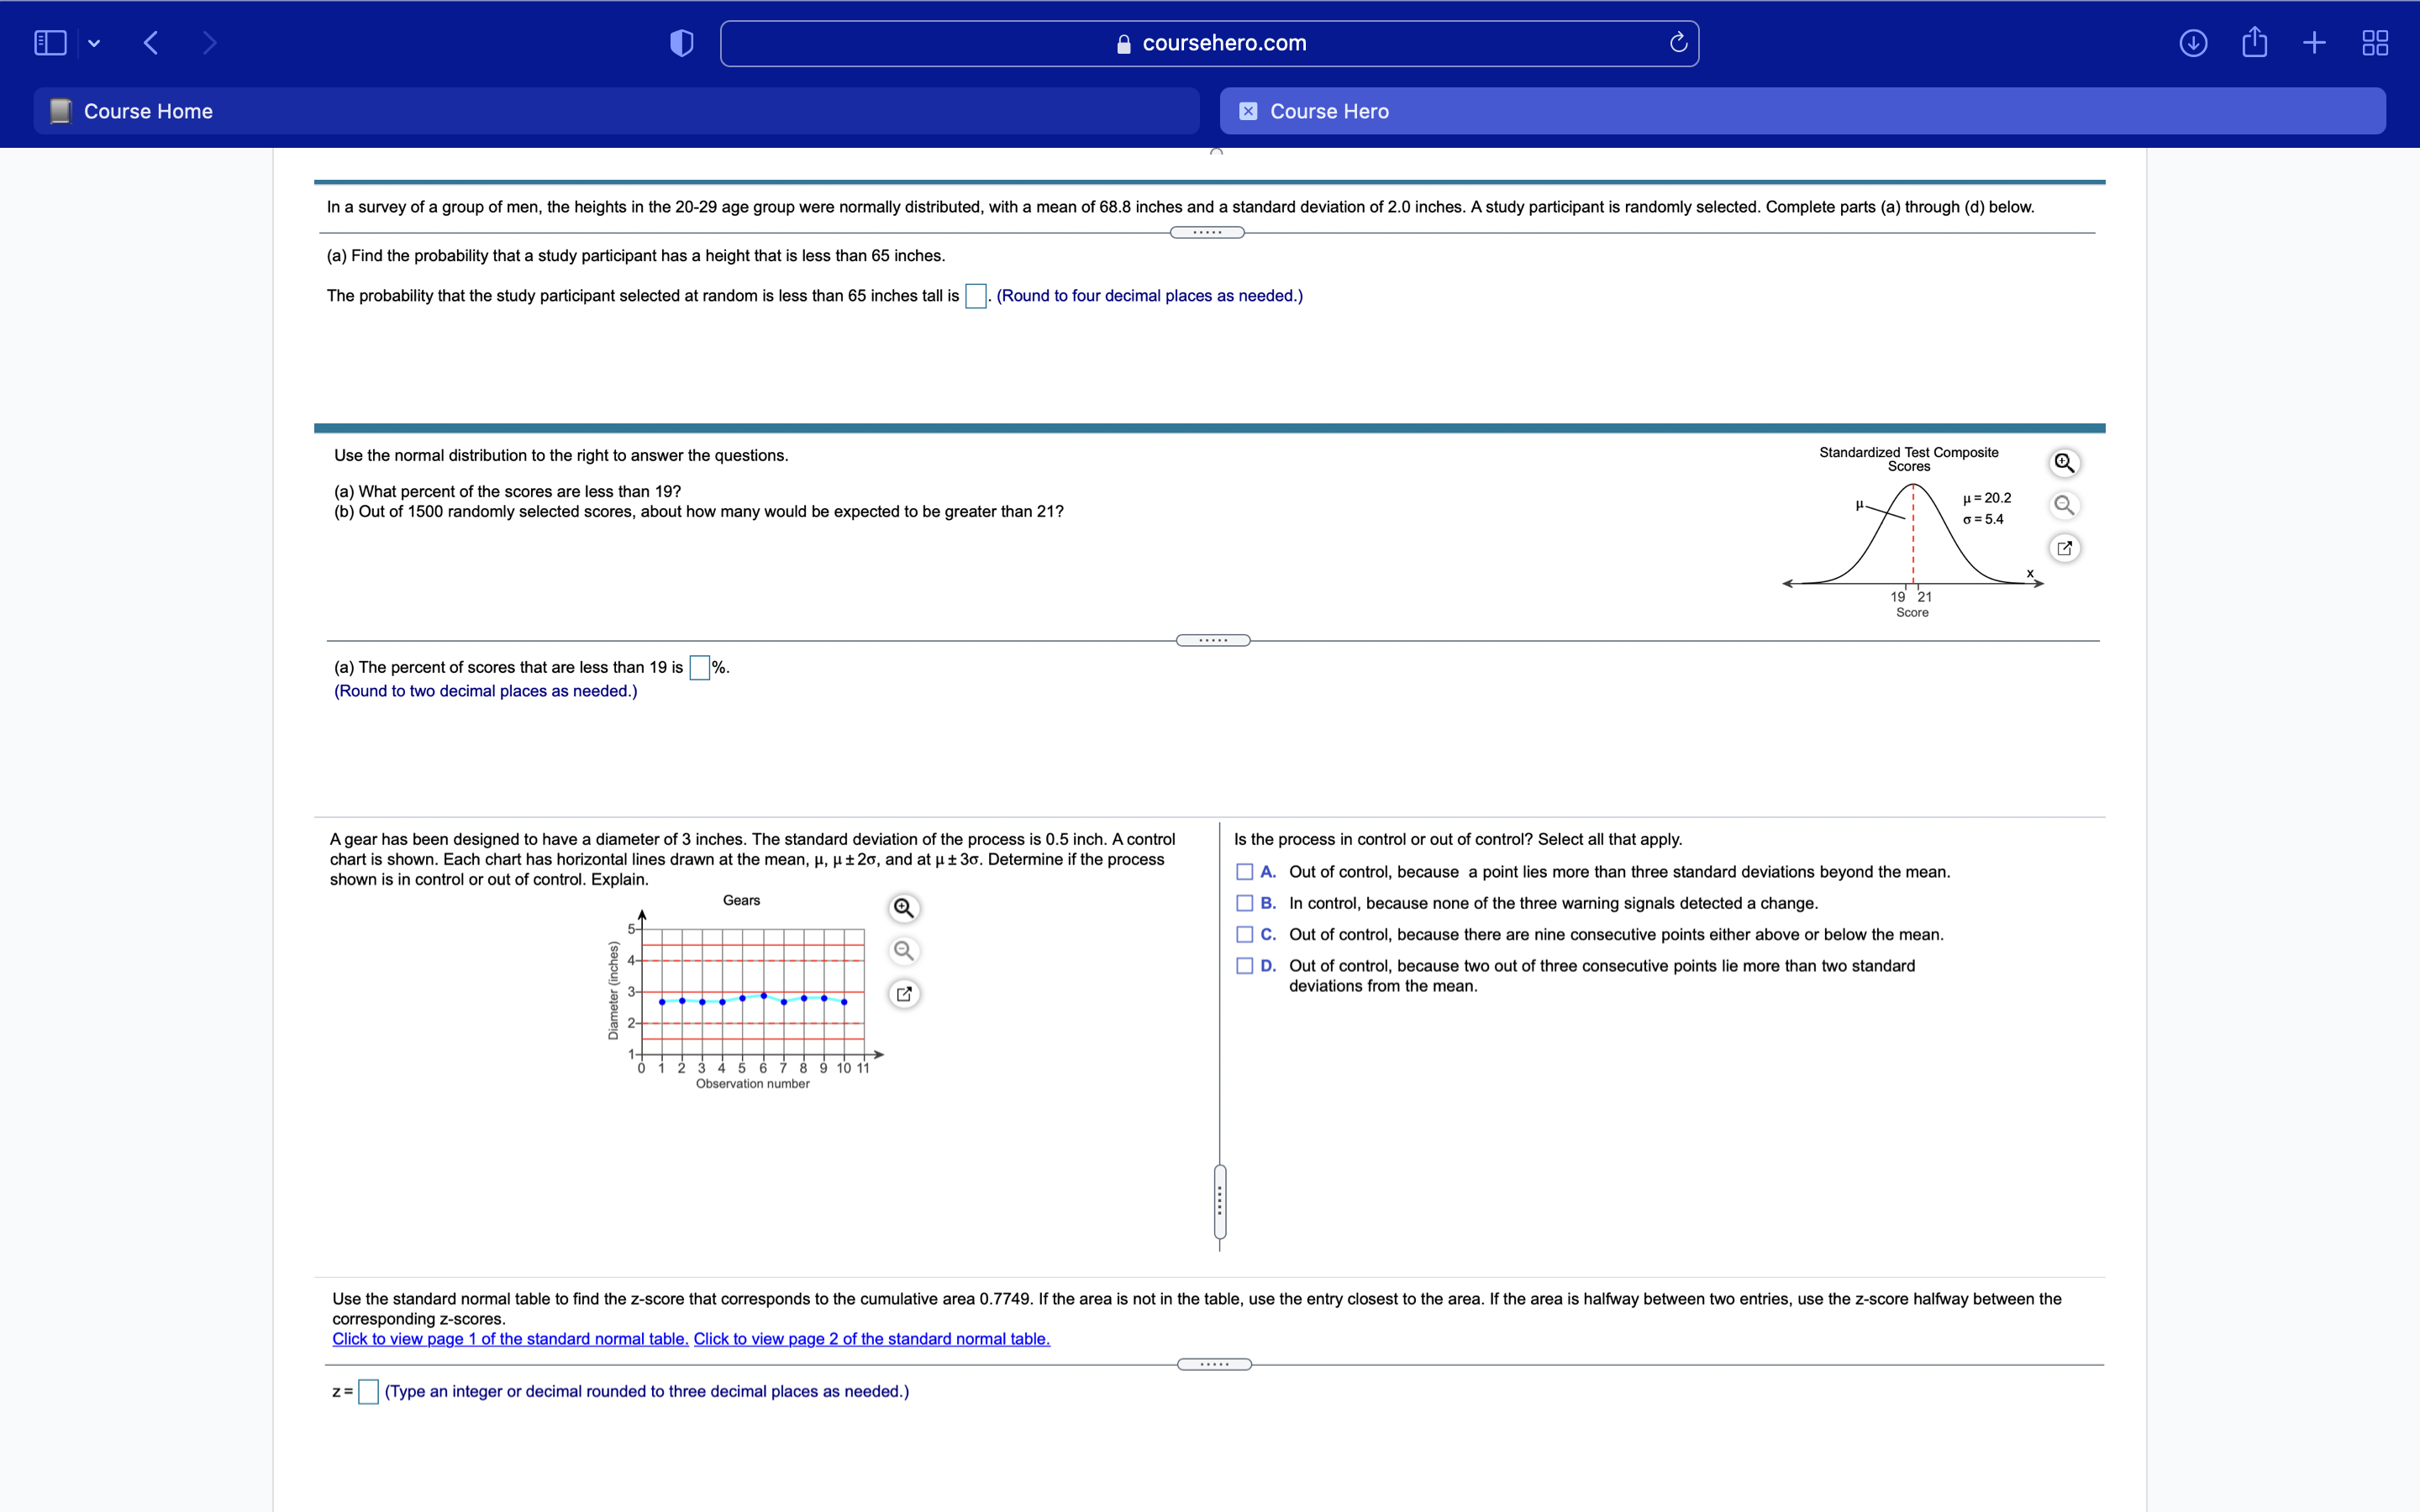The width and height of the screenshot is (2420, 1512).
Task: Zoom out on the normal distribution graph
Action: pyautogui.click(x=2064, y=505)
